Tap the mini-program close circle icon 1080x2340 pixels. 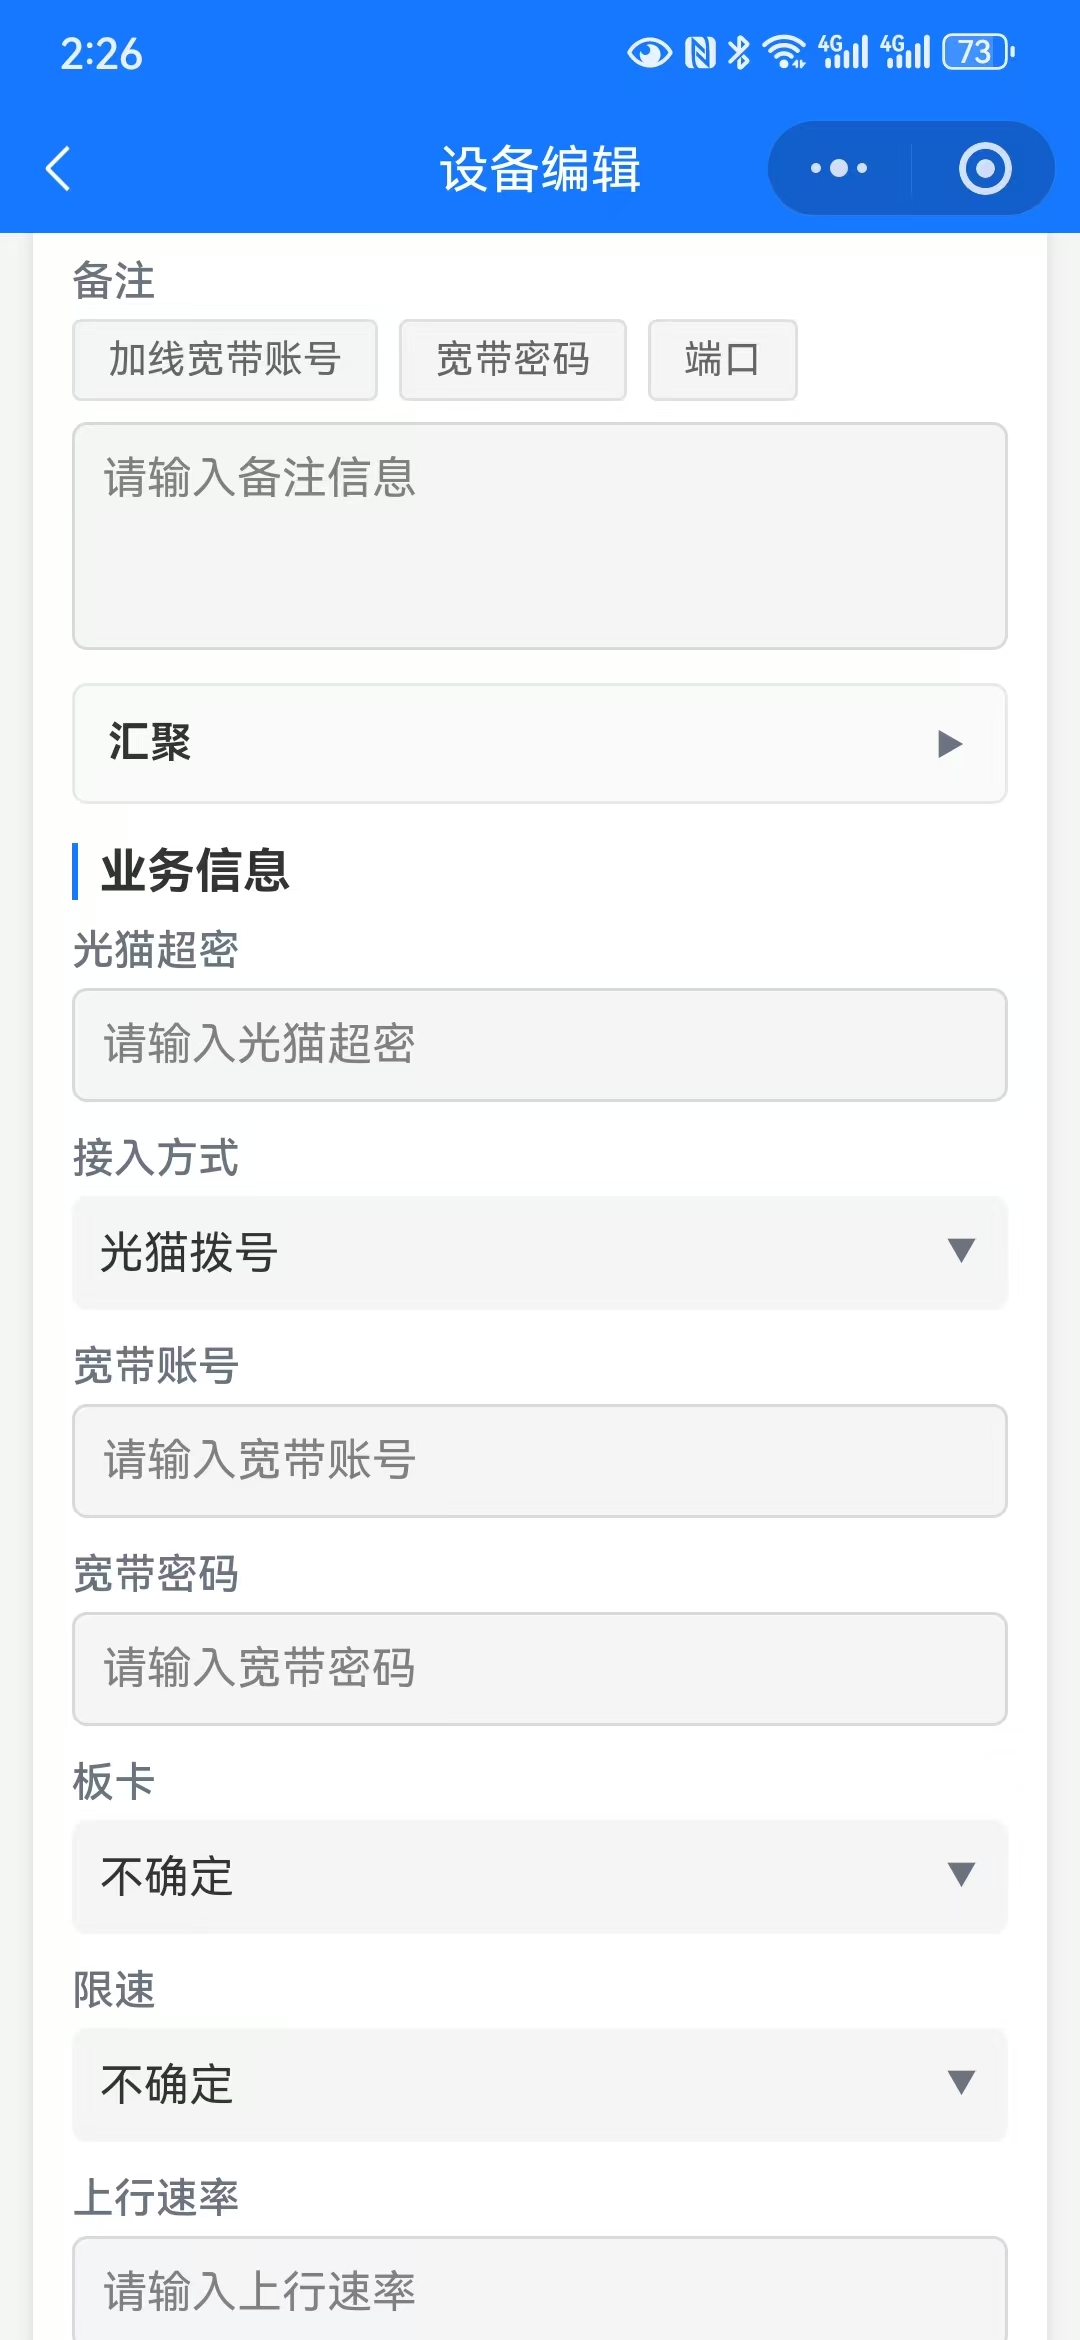coord(984,168)
